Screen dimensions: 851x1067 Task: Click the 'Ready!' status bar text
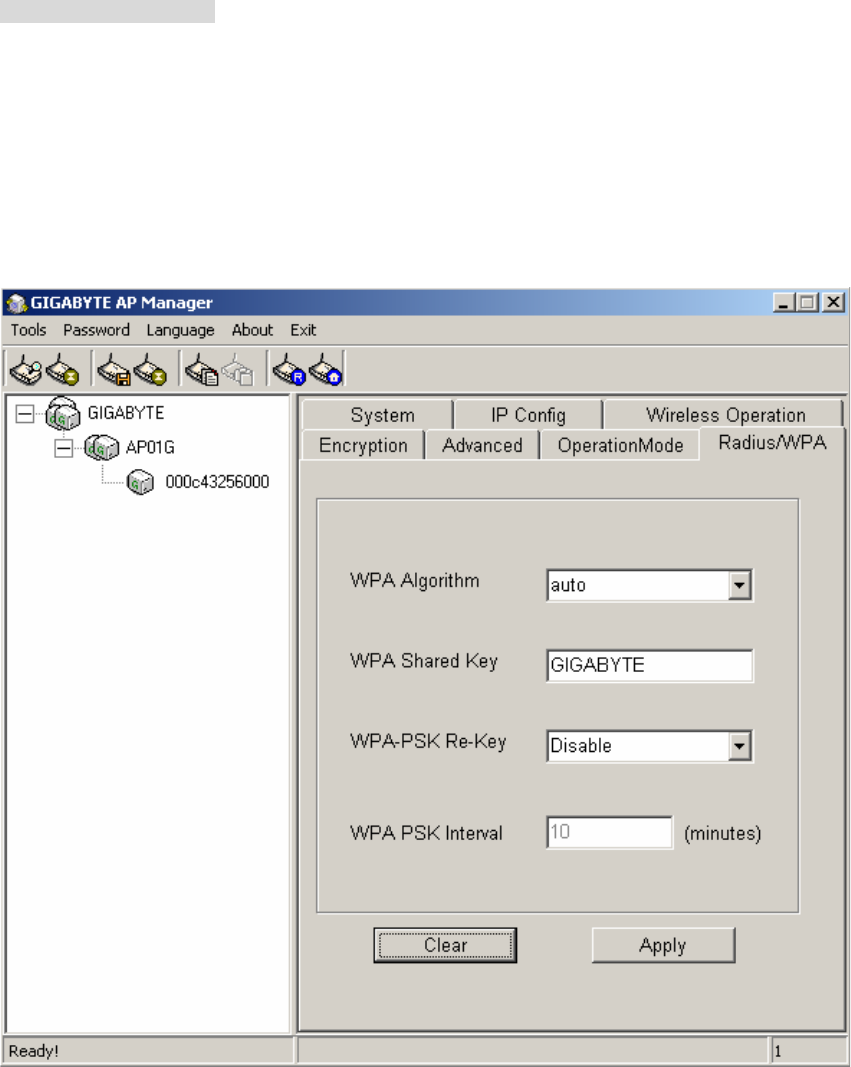pyautogui.click(x=33, y=1051)
